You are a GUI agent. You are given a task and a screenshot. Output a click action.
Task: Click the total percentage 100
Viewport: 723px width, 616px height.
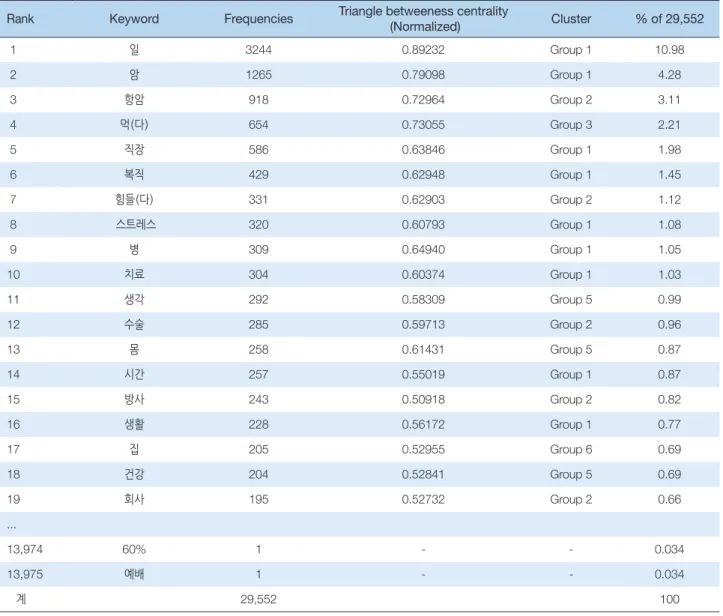click(x=670, y=599)
